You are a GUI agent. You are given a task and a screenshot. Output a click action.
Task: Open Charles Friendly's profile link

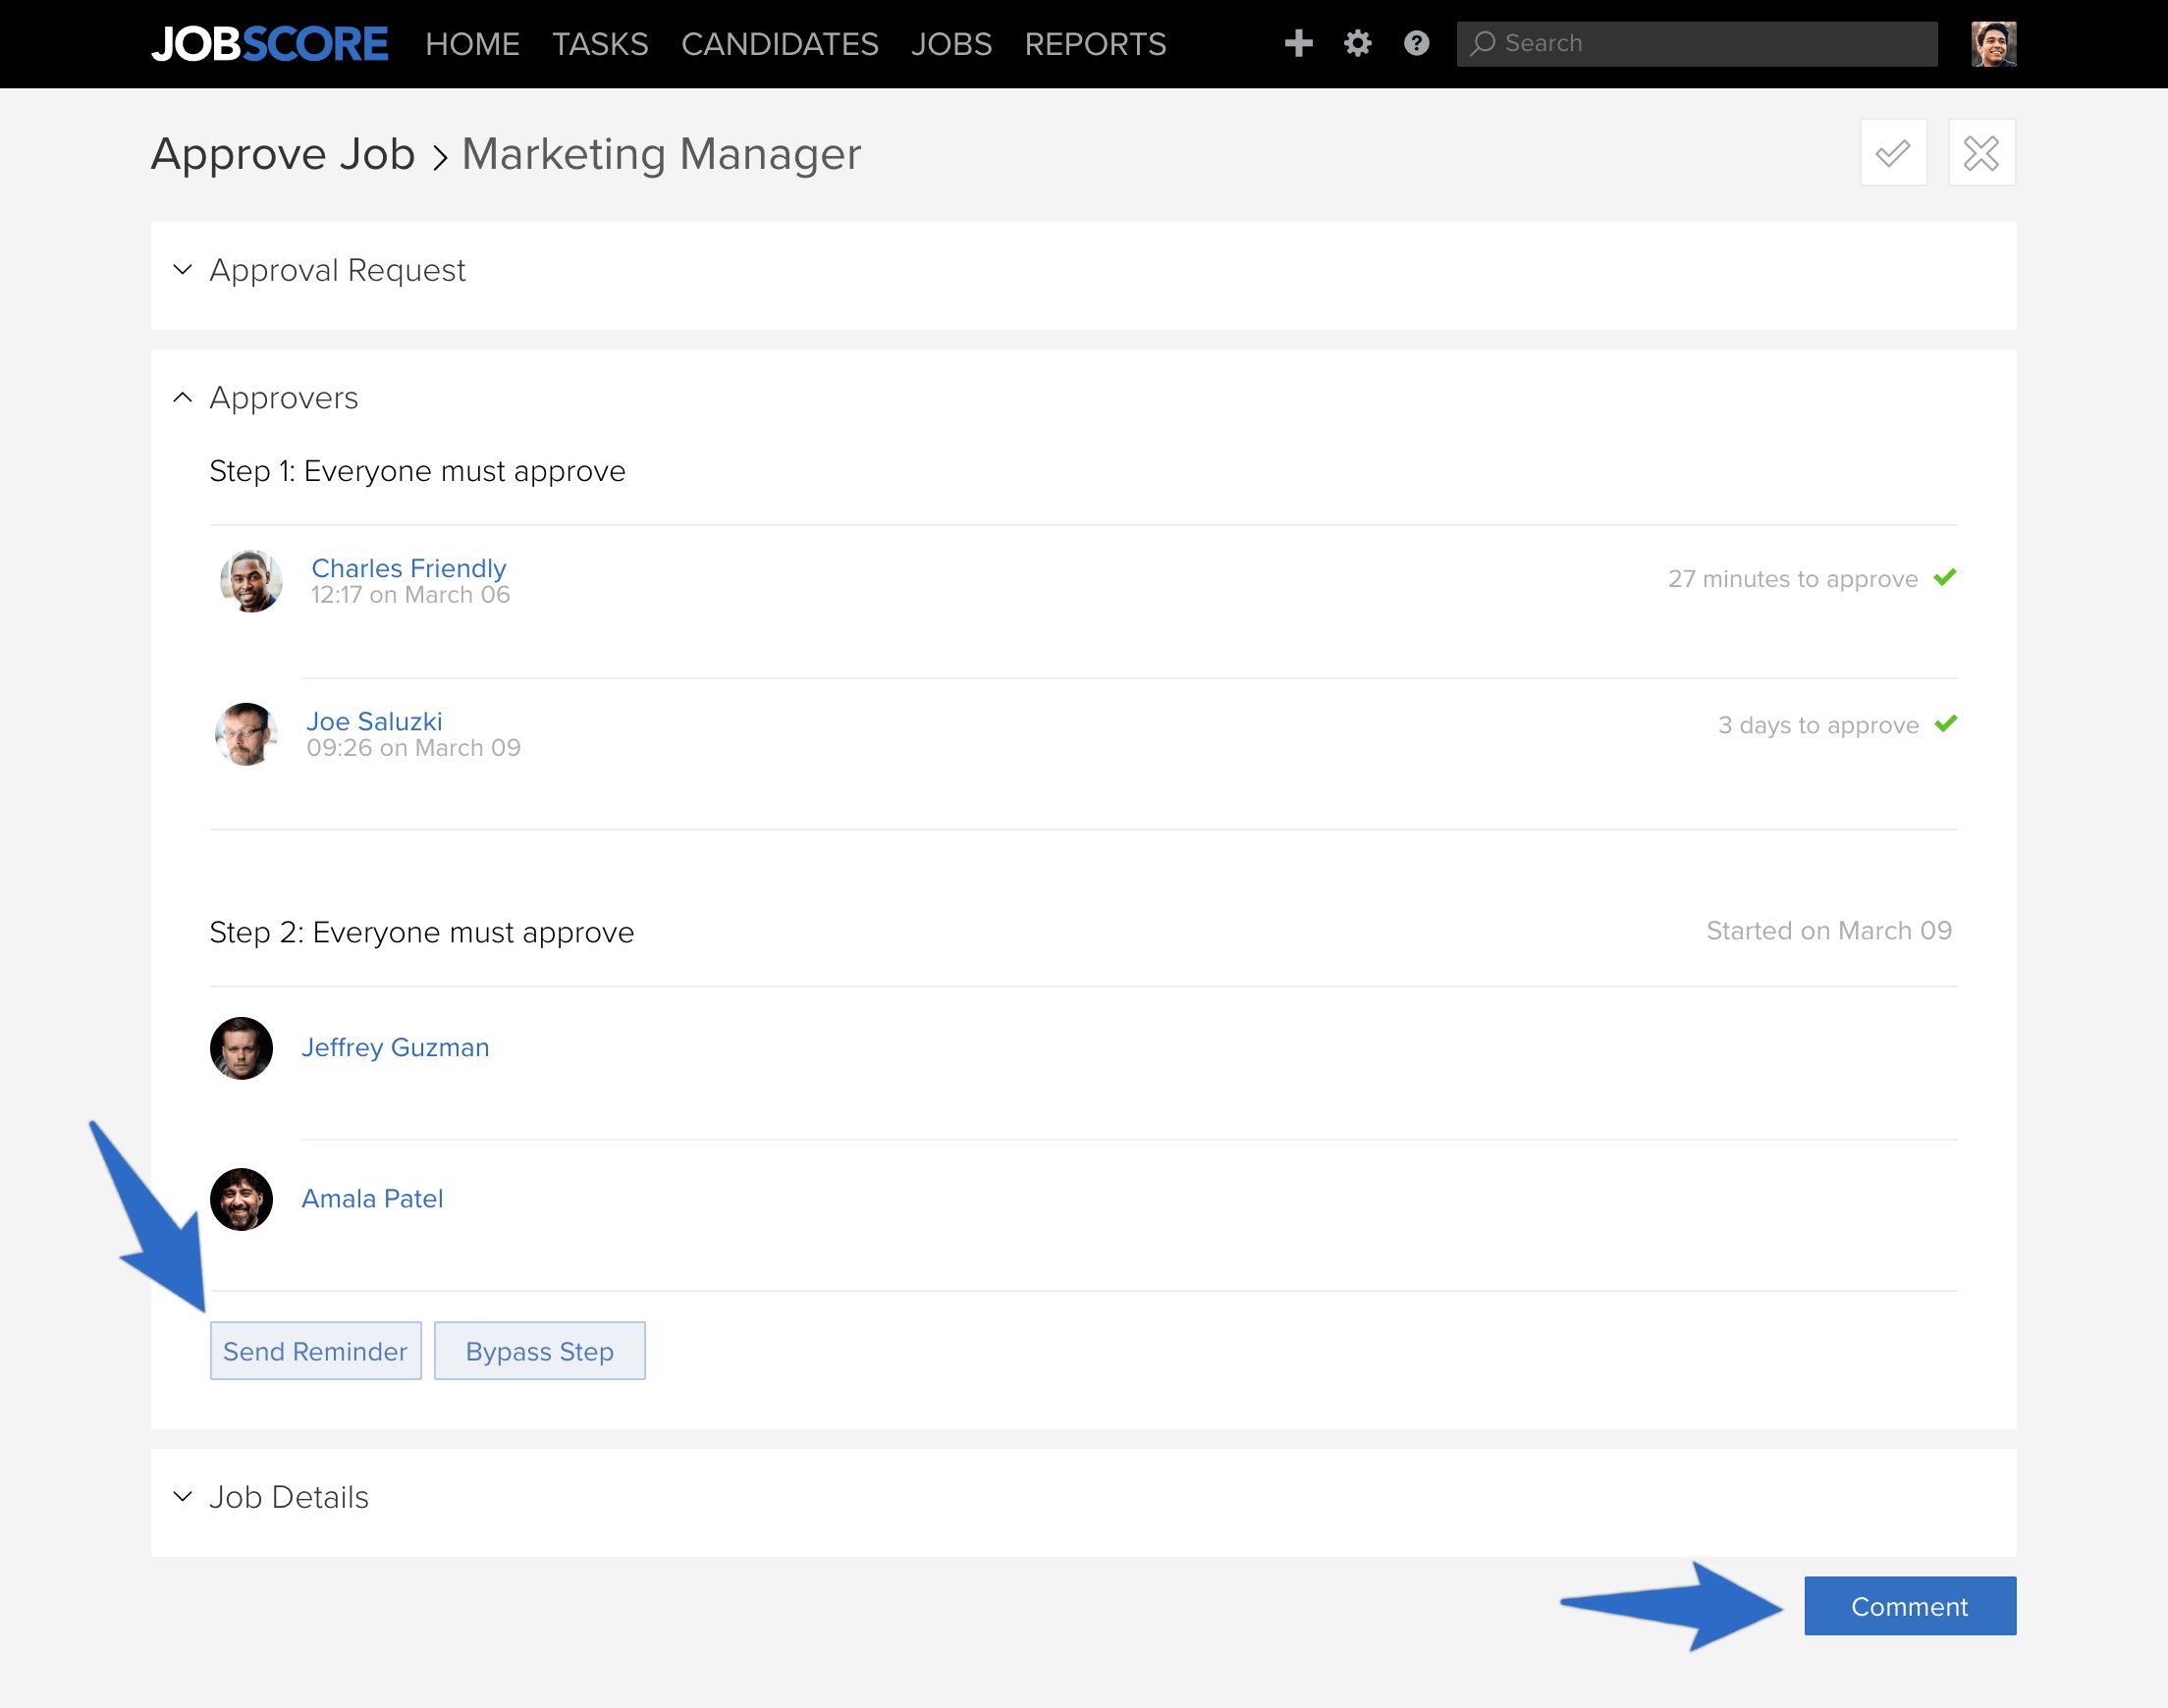pyautogui.click(x=409, y=568)
